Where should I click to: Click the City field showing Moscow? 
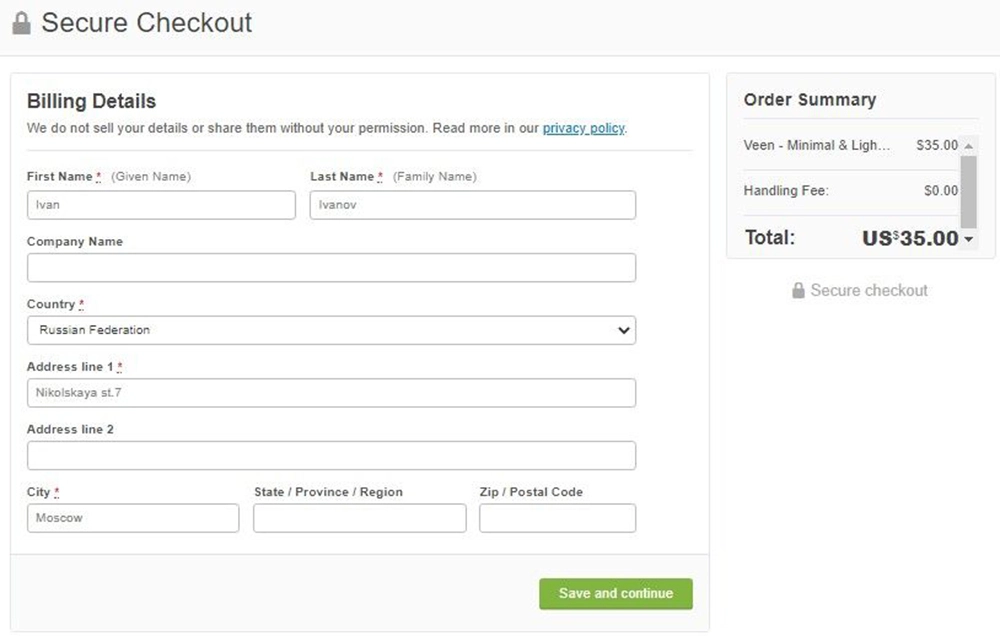point(133,518)
